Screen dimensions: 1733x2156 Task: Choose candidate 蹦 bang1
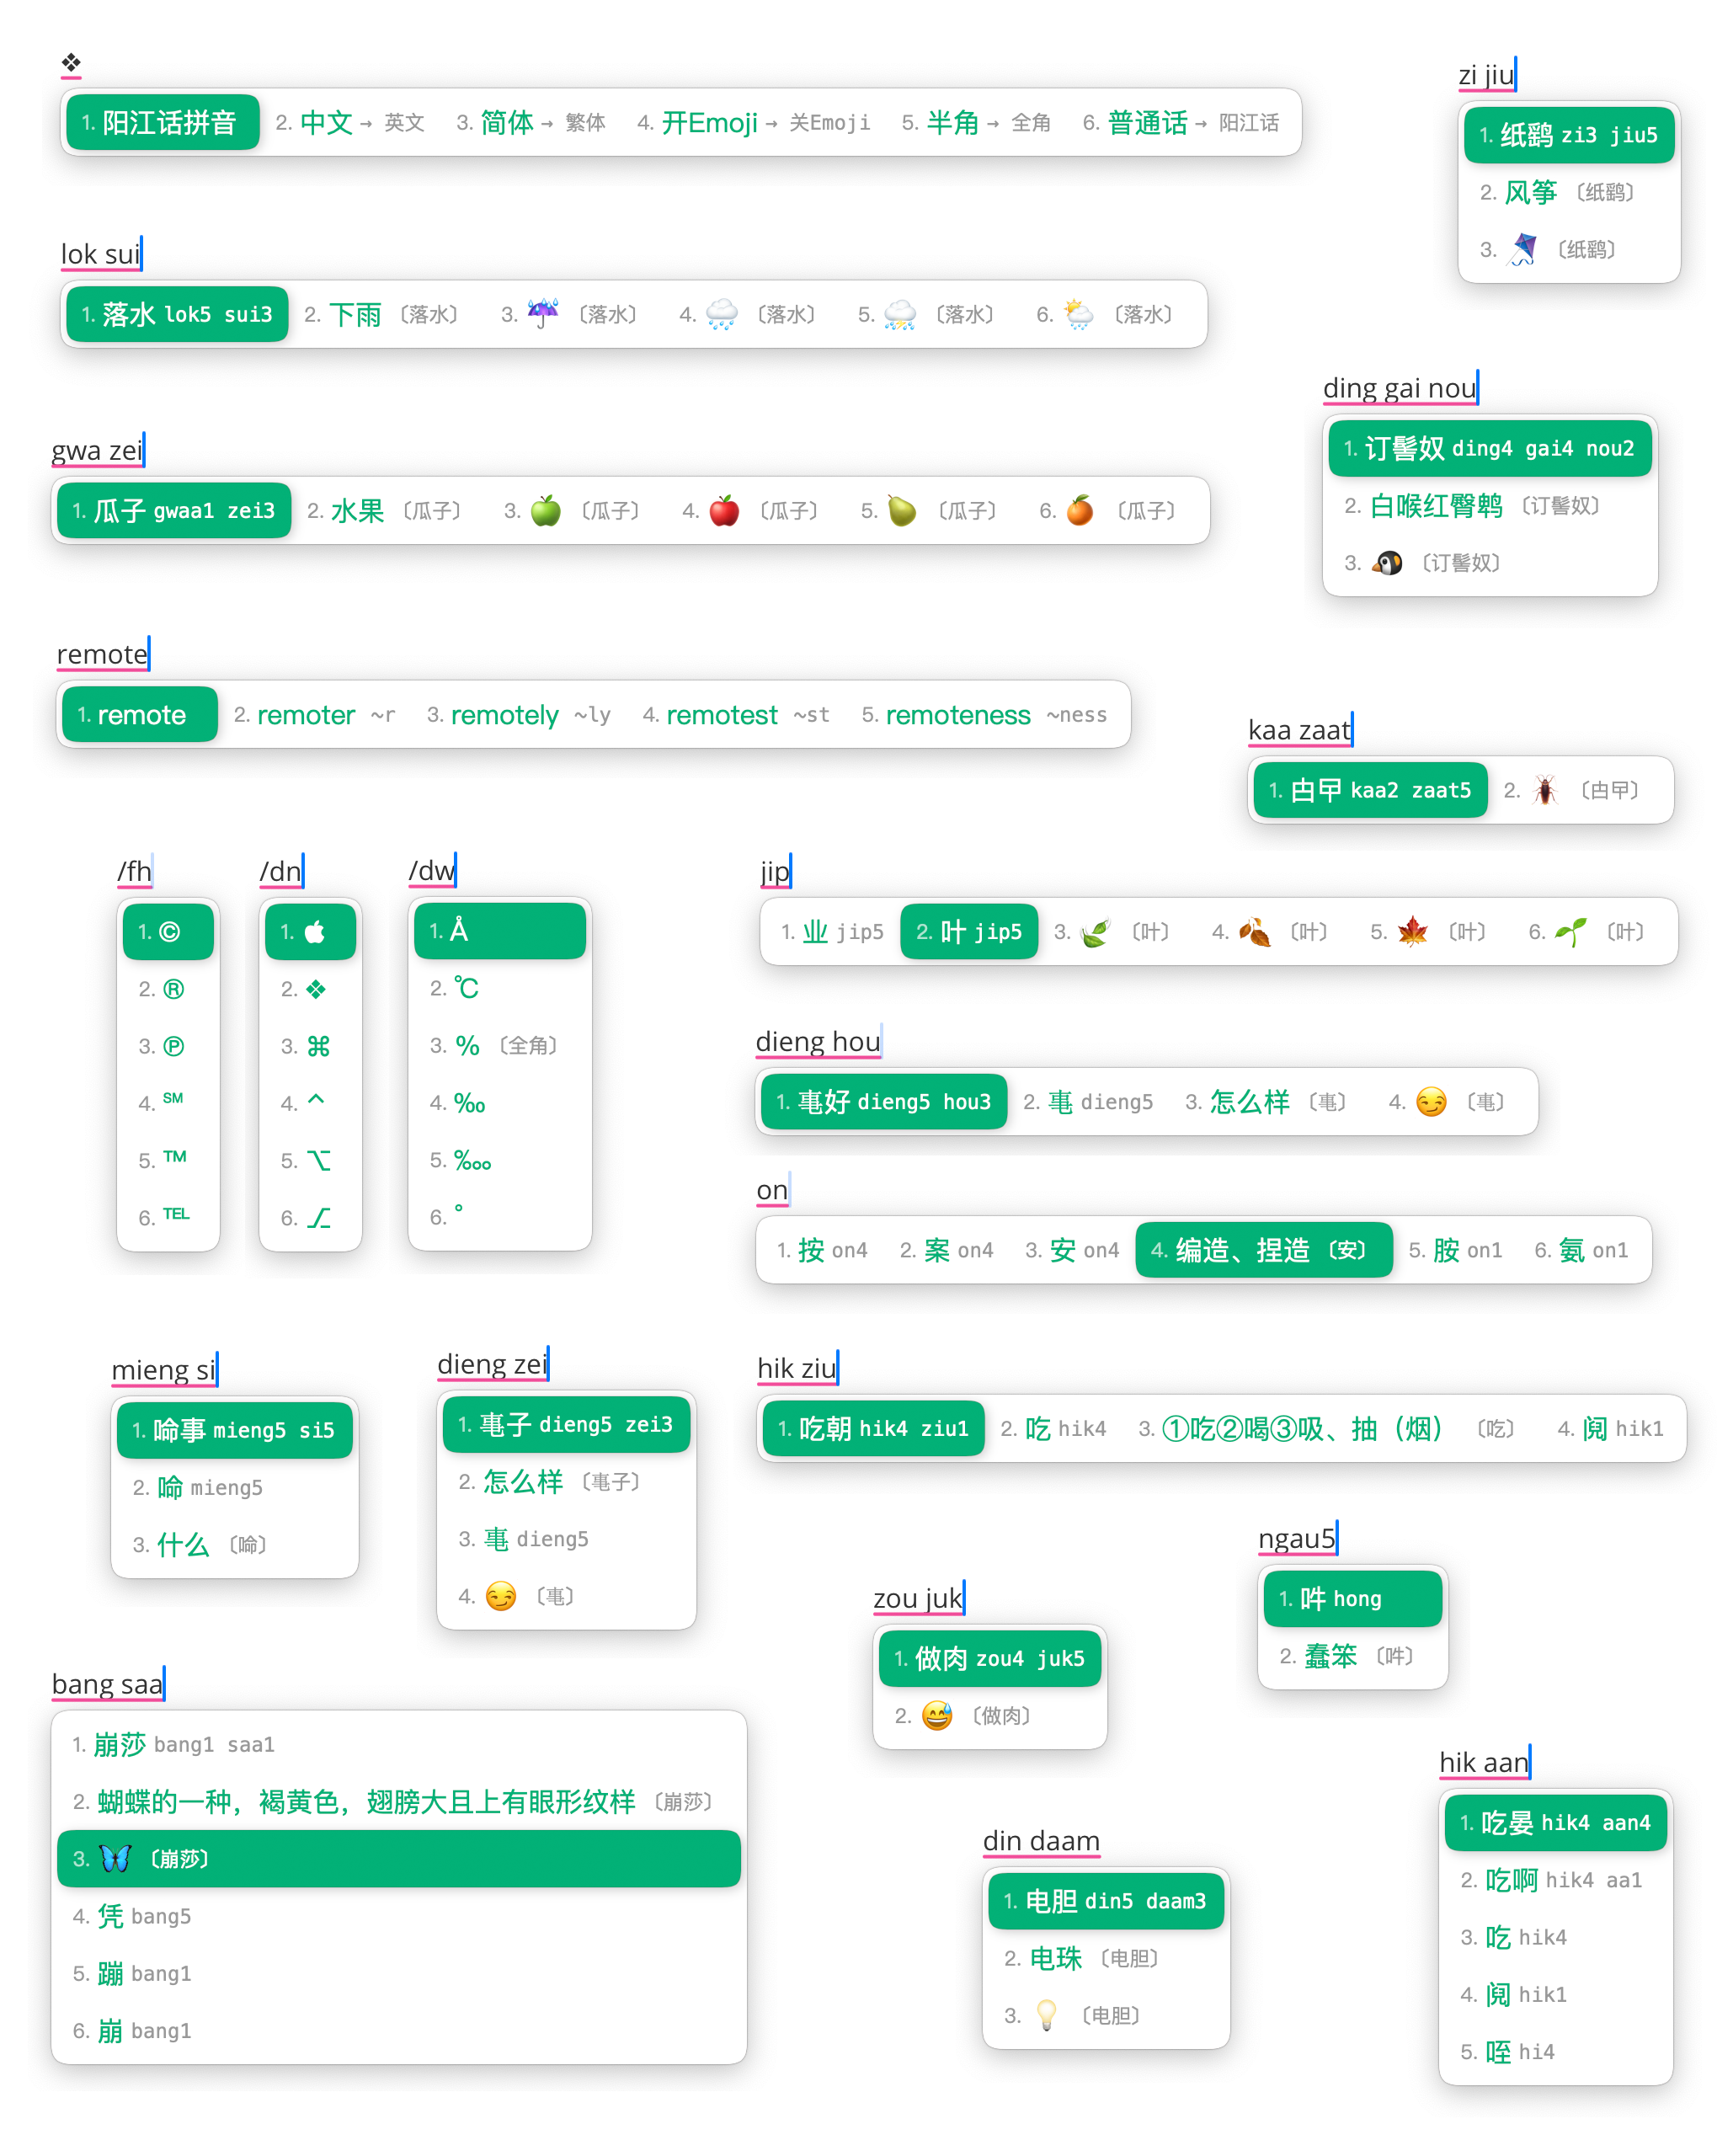[x=131, y=1972]
